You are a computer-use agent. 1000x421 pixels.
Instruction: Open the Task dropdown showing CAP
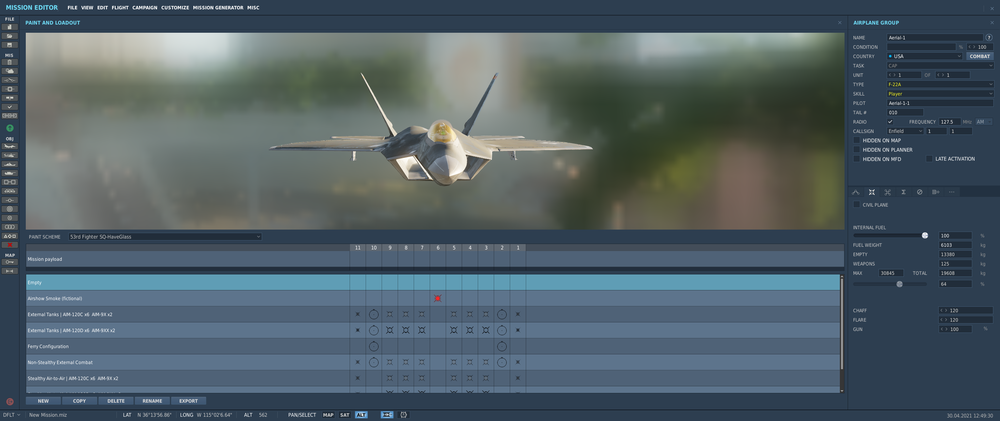[940, 66]
